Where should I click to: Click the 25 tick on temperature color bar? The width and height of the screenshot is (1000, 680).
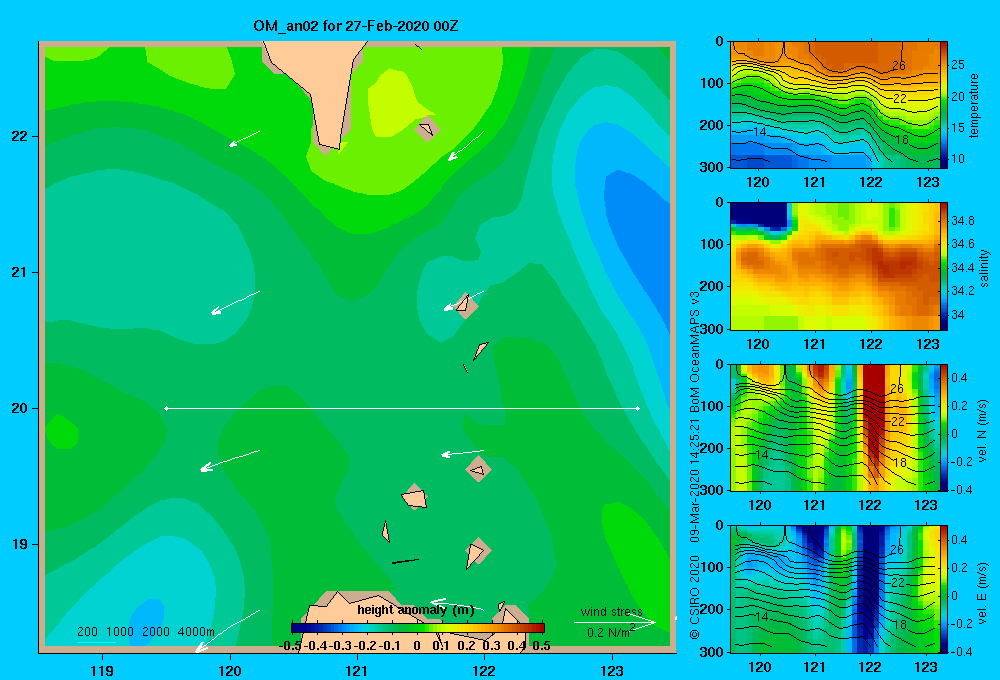[x=957, y=65]
